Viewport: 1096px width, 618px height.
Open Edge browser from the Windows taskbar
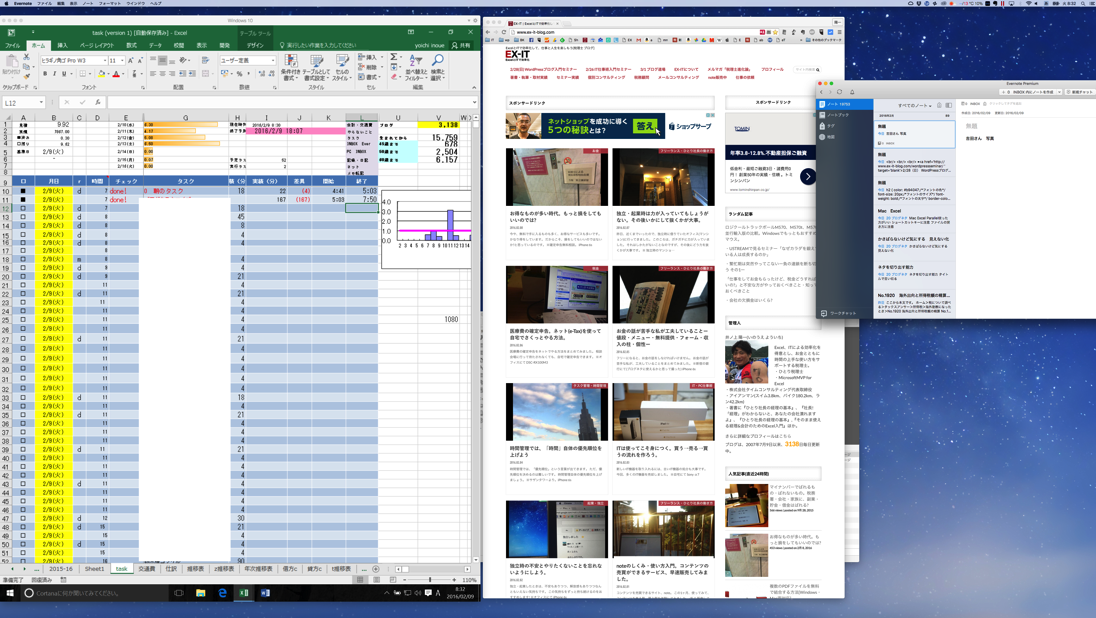[x=222, y=593]
